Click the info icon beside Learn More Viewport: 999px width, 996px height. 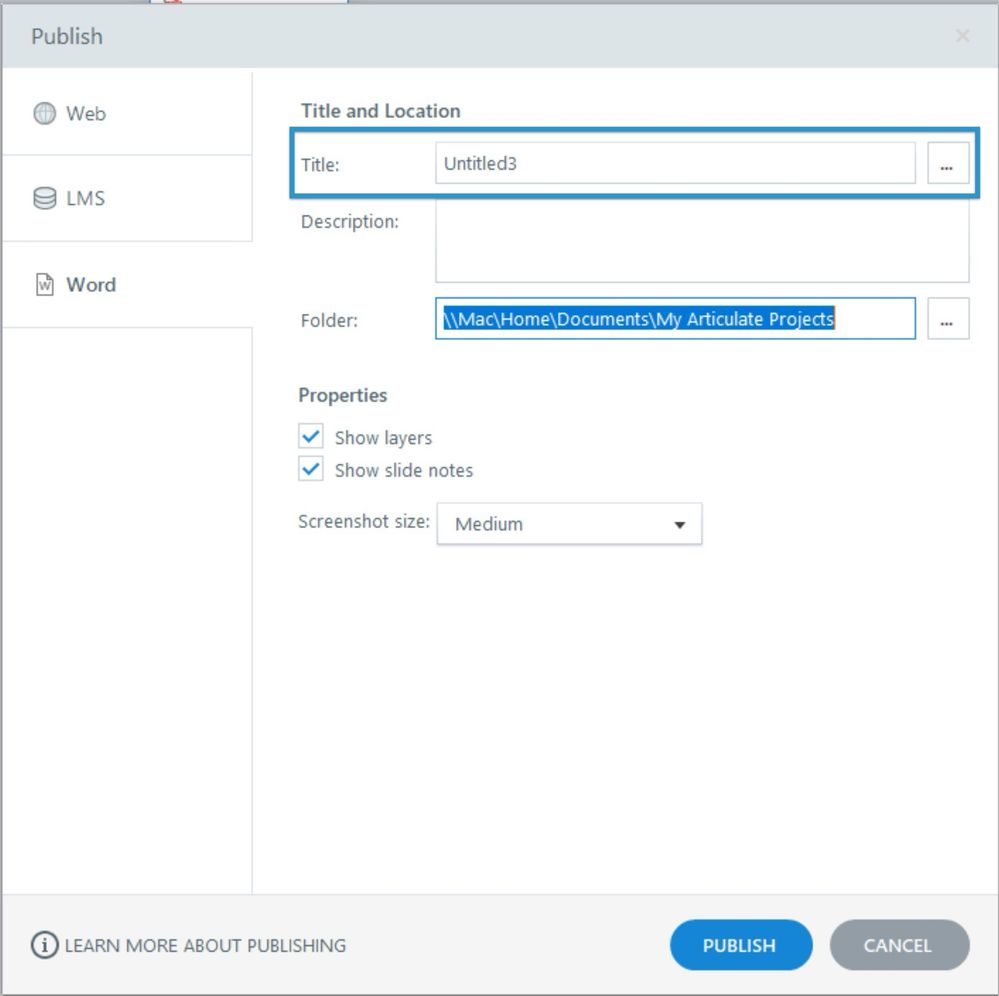(44, 945)
